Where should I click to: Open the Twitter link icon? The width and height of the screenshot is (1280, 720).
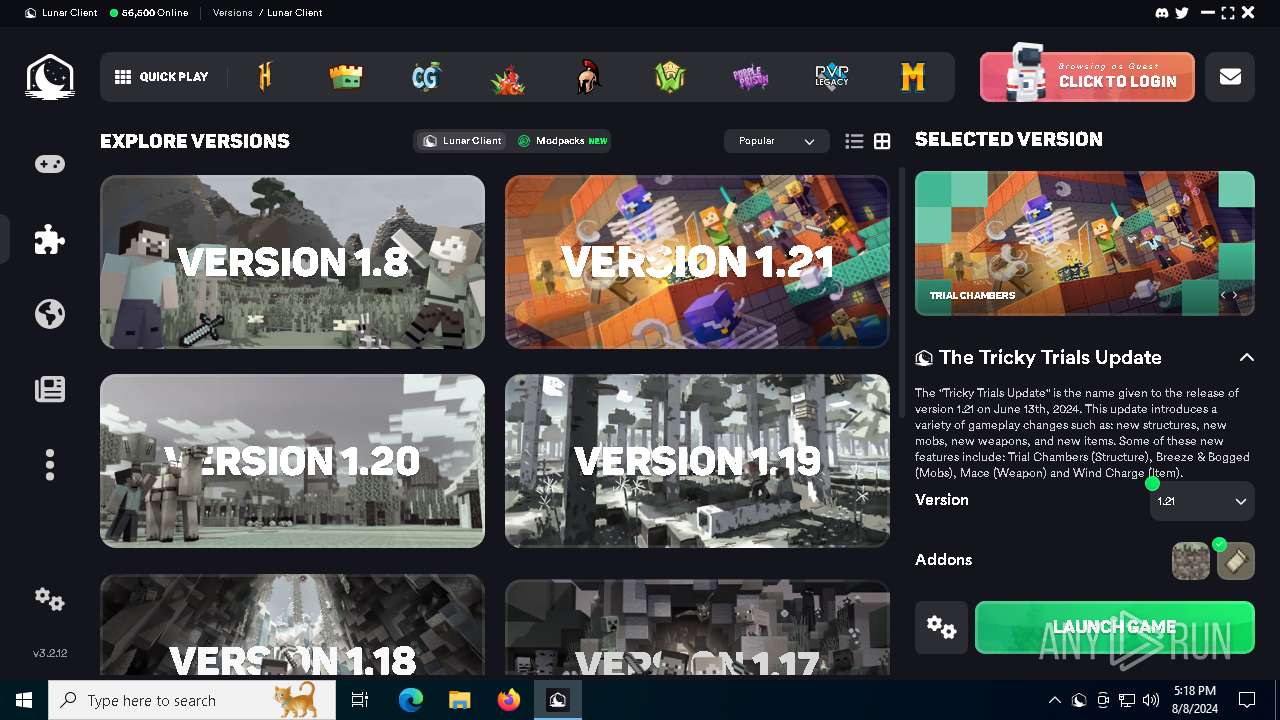click(x=1182, y=13)
